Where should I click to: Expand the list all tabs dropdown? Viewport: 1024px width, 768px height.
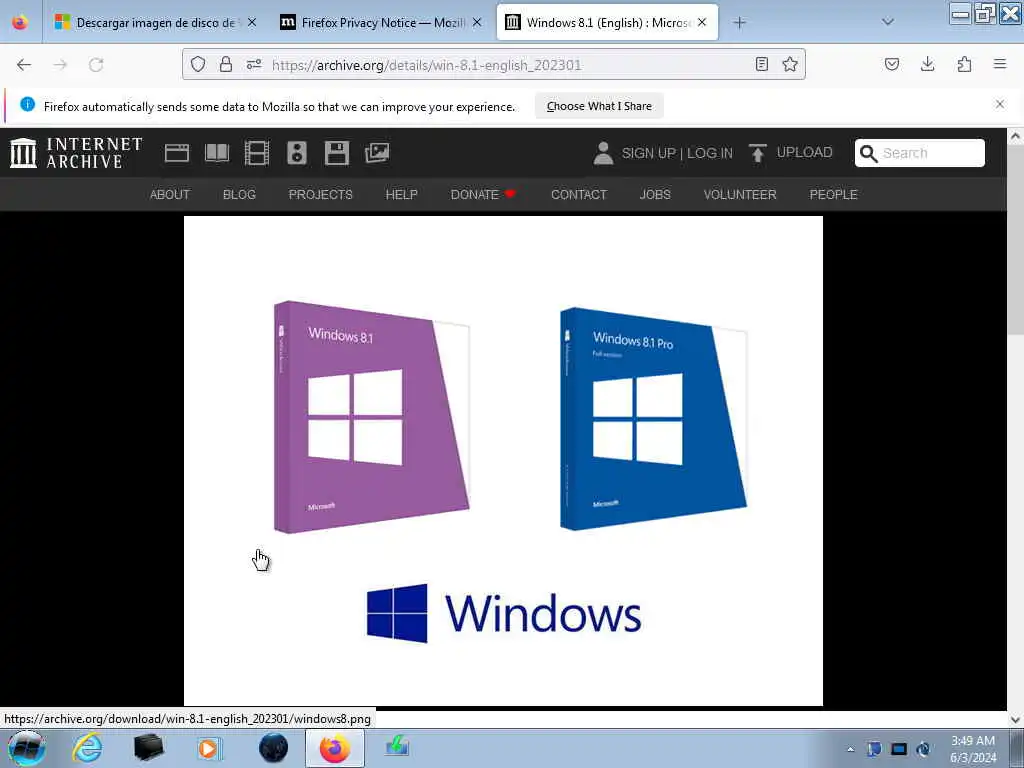[x=888, y=22]
